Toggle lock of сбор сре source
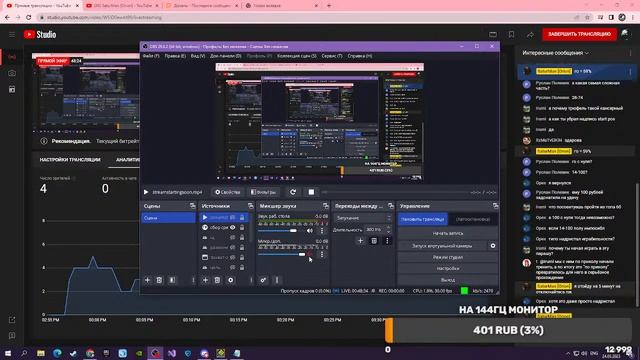Screen dimensions: 640x360 [x=242, y=227]
